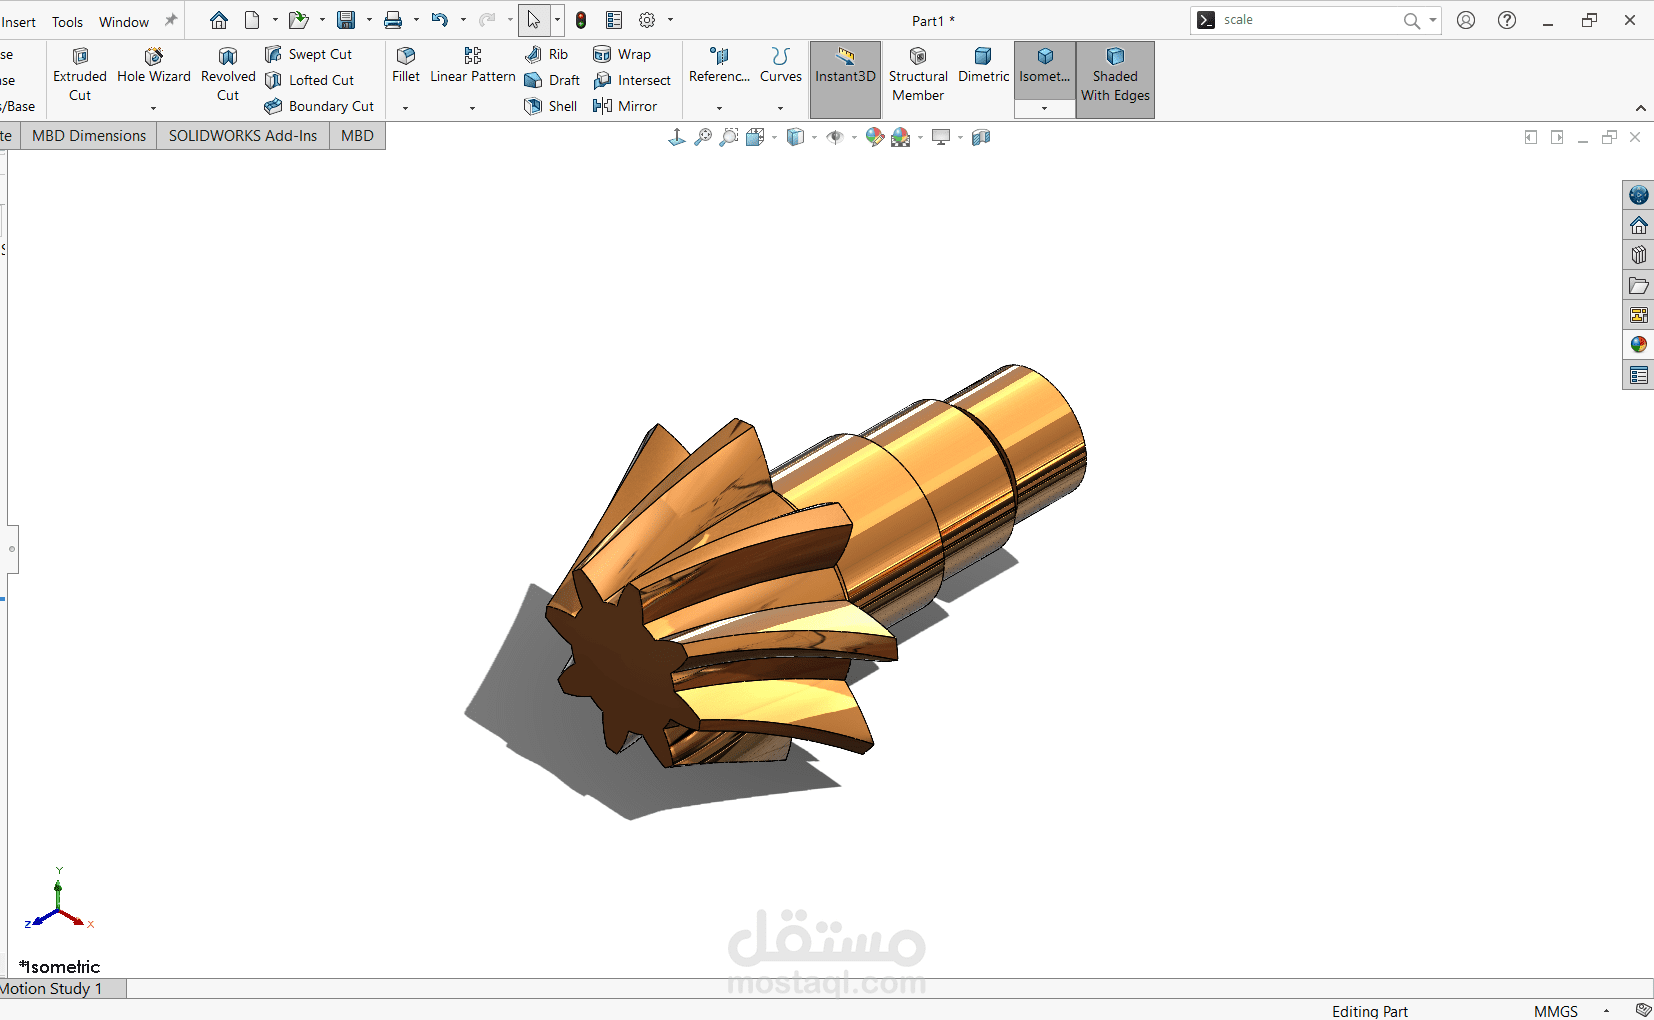Rebuild the model with the traffic light icon
The height and width of the screenshot is (1020, 1654).
(x=581, y=20)
